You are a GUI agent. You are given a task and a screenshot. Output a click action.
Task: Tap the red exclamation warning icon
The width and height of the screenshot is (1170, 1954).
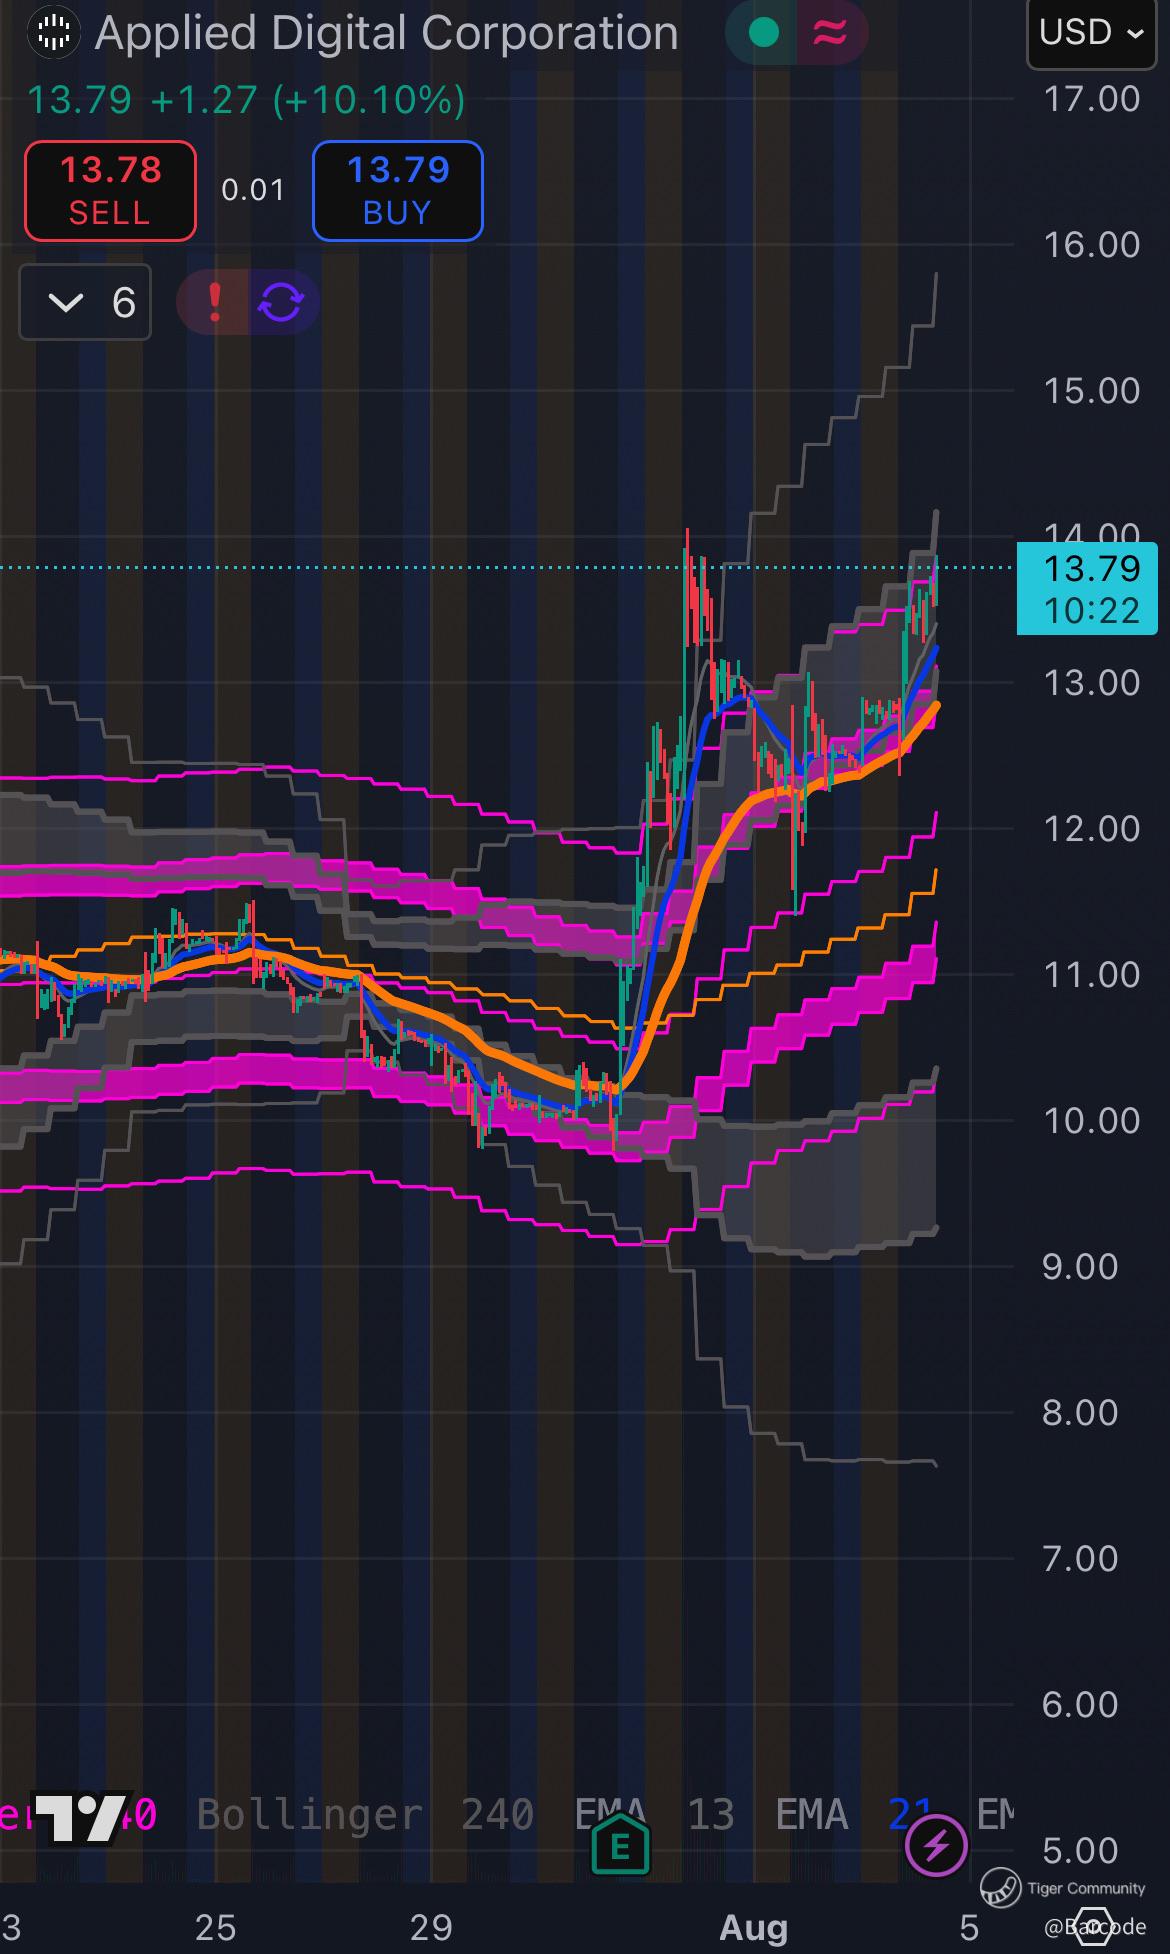click(214, 302)
